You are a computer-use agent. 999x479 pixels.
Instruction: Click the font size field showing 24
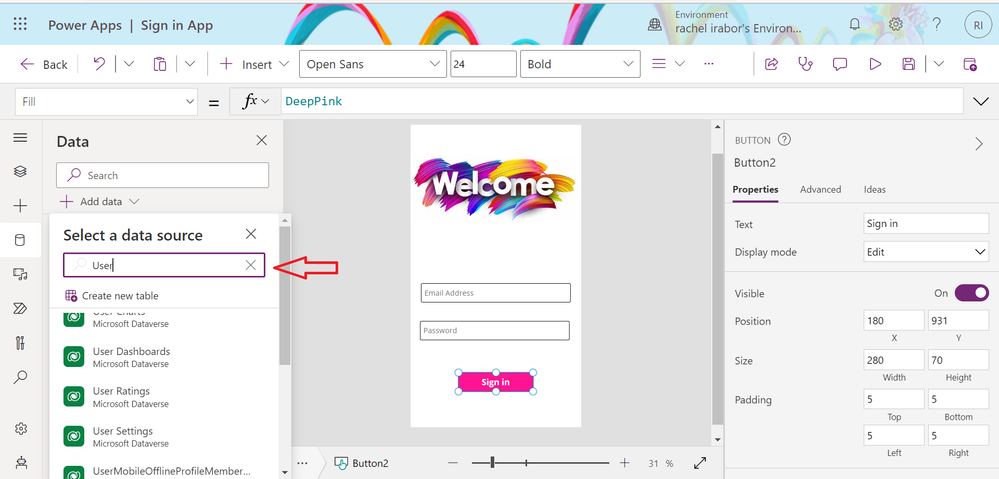pyautogui.click(x=483, y=64)
